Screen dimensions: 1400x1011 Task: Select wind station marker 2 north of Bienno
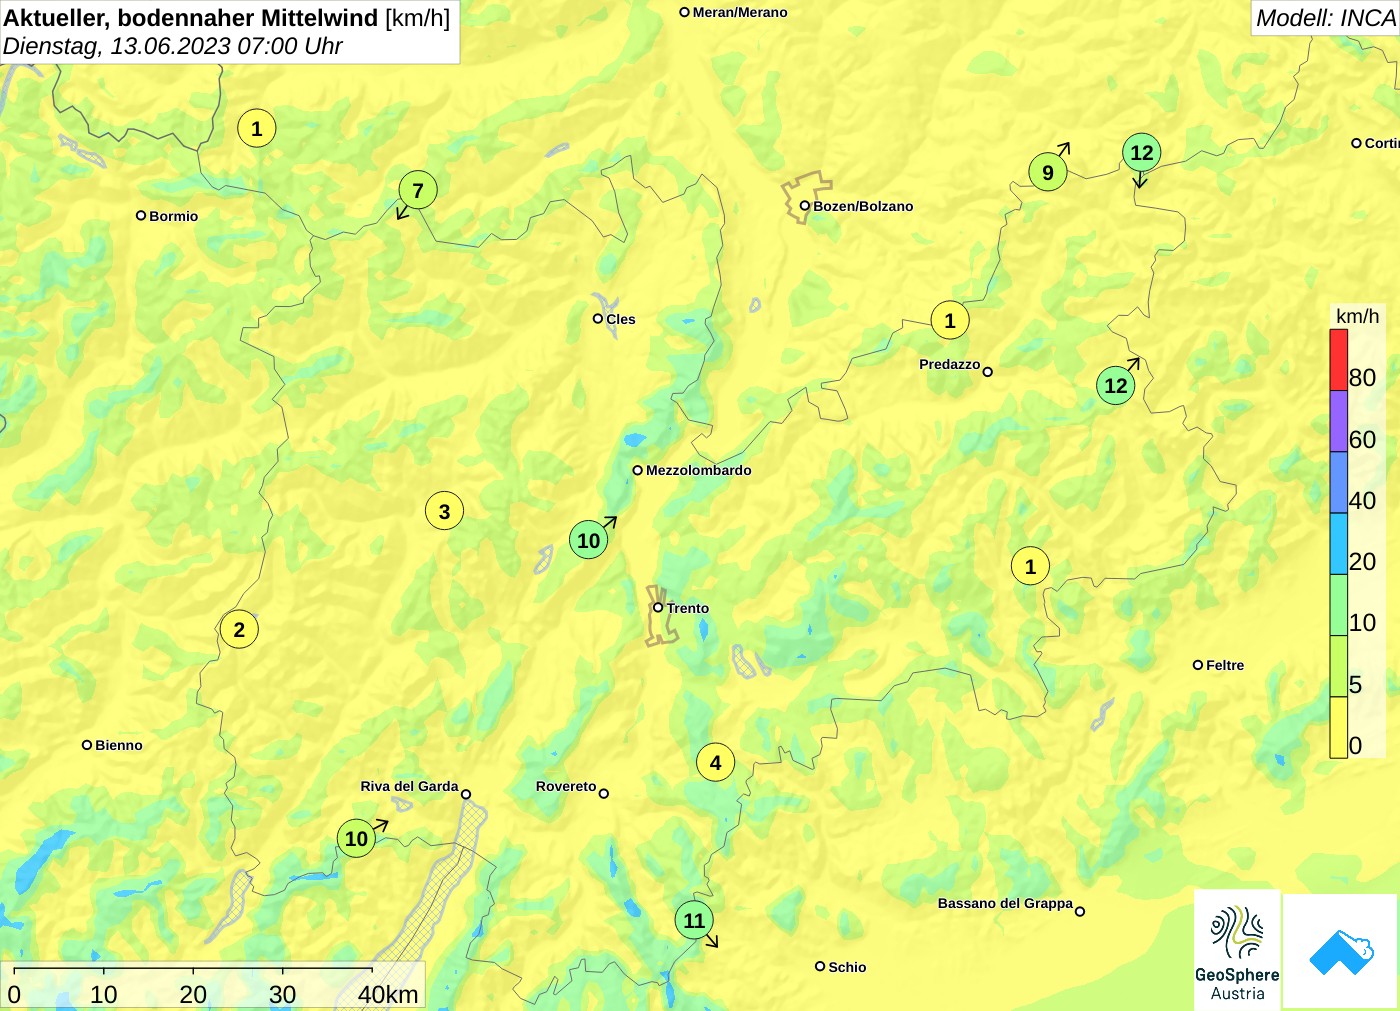coord(239,629)
